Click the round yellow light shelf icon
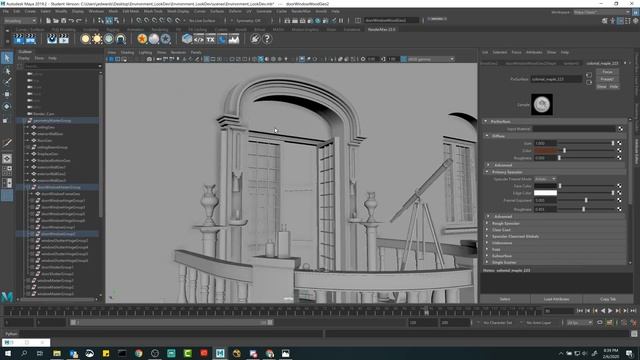The image size is (640, 360). [x=85, y=39]
